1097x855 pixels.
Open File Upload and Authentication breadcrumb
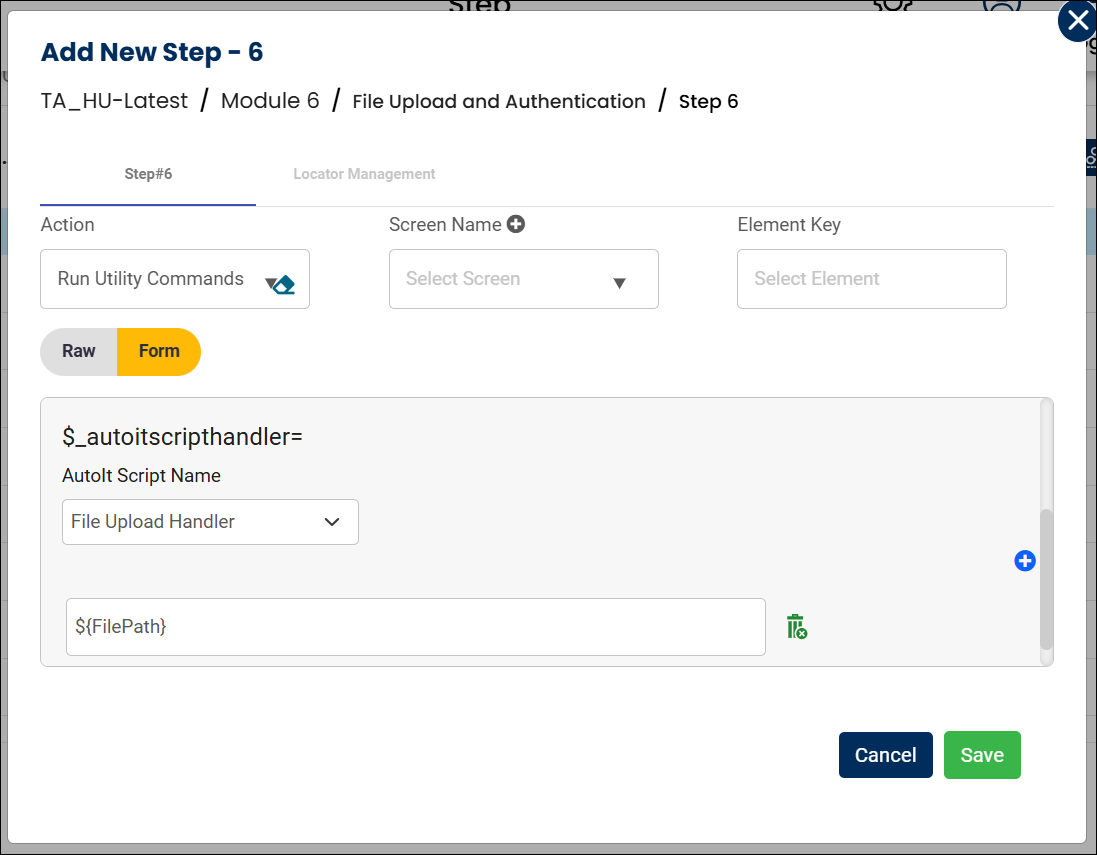(x=499, y=101)
